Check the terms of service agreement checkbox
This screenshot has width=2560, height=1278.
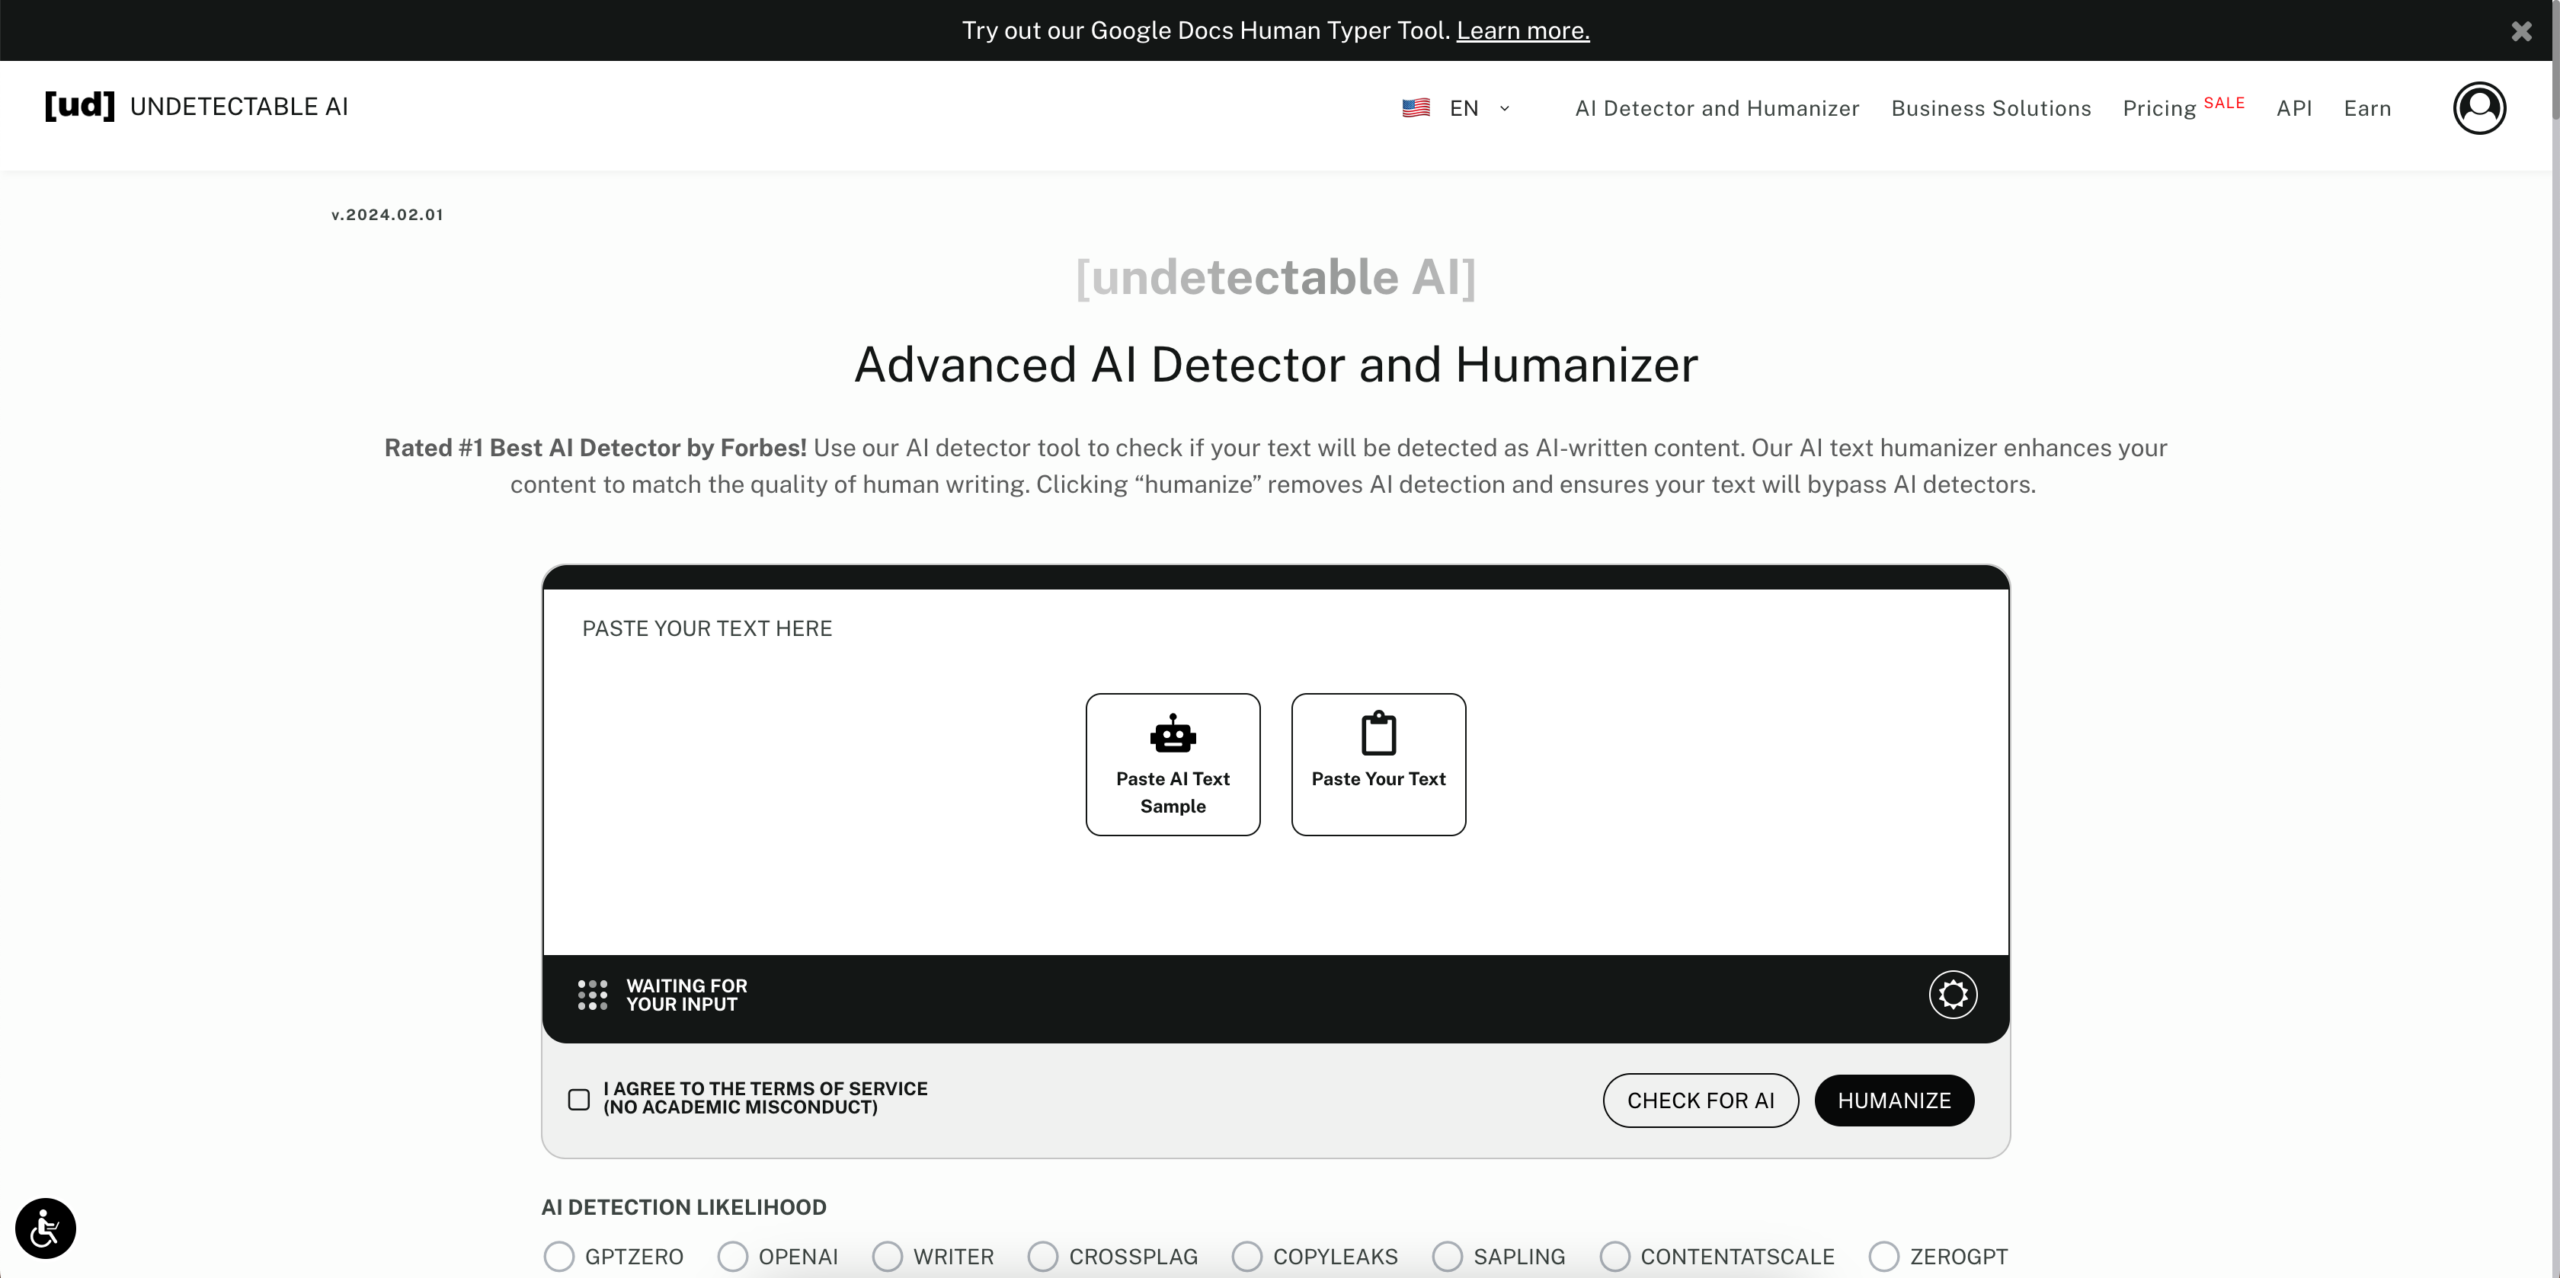[578, 1098]
